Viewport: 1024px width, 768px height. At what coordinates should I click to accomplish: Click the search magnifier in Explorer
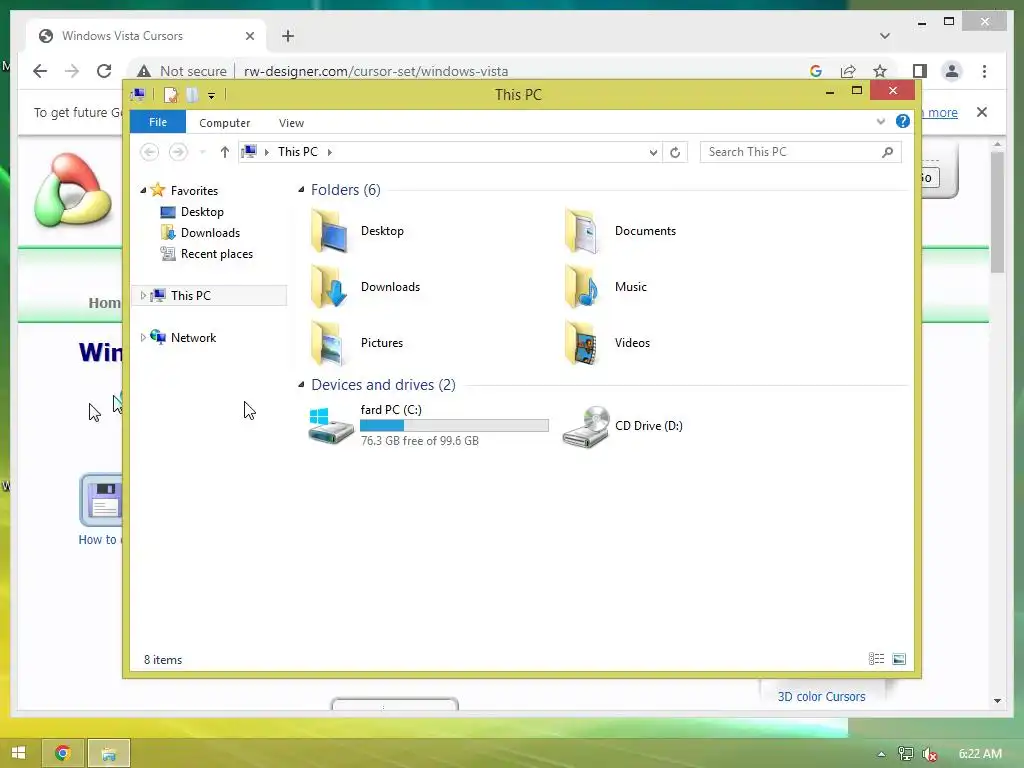point(887,152)
